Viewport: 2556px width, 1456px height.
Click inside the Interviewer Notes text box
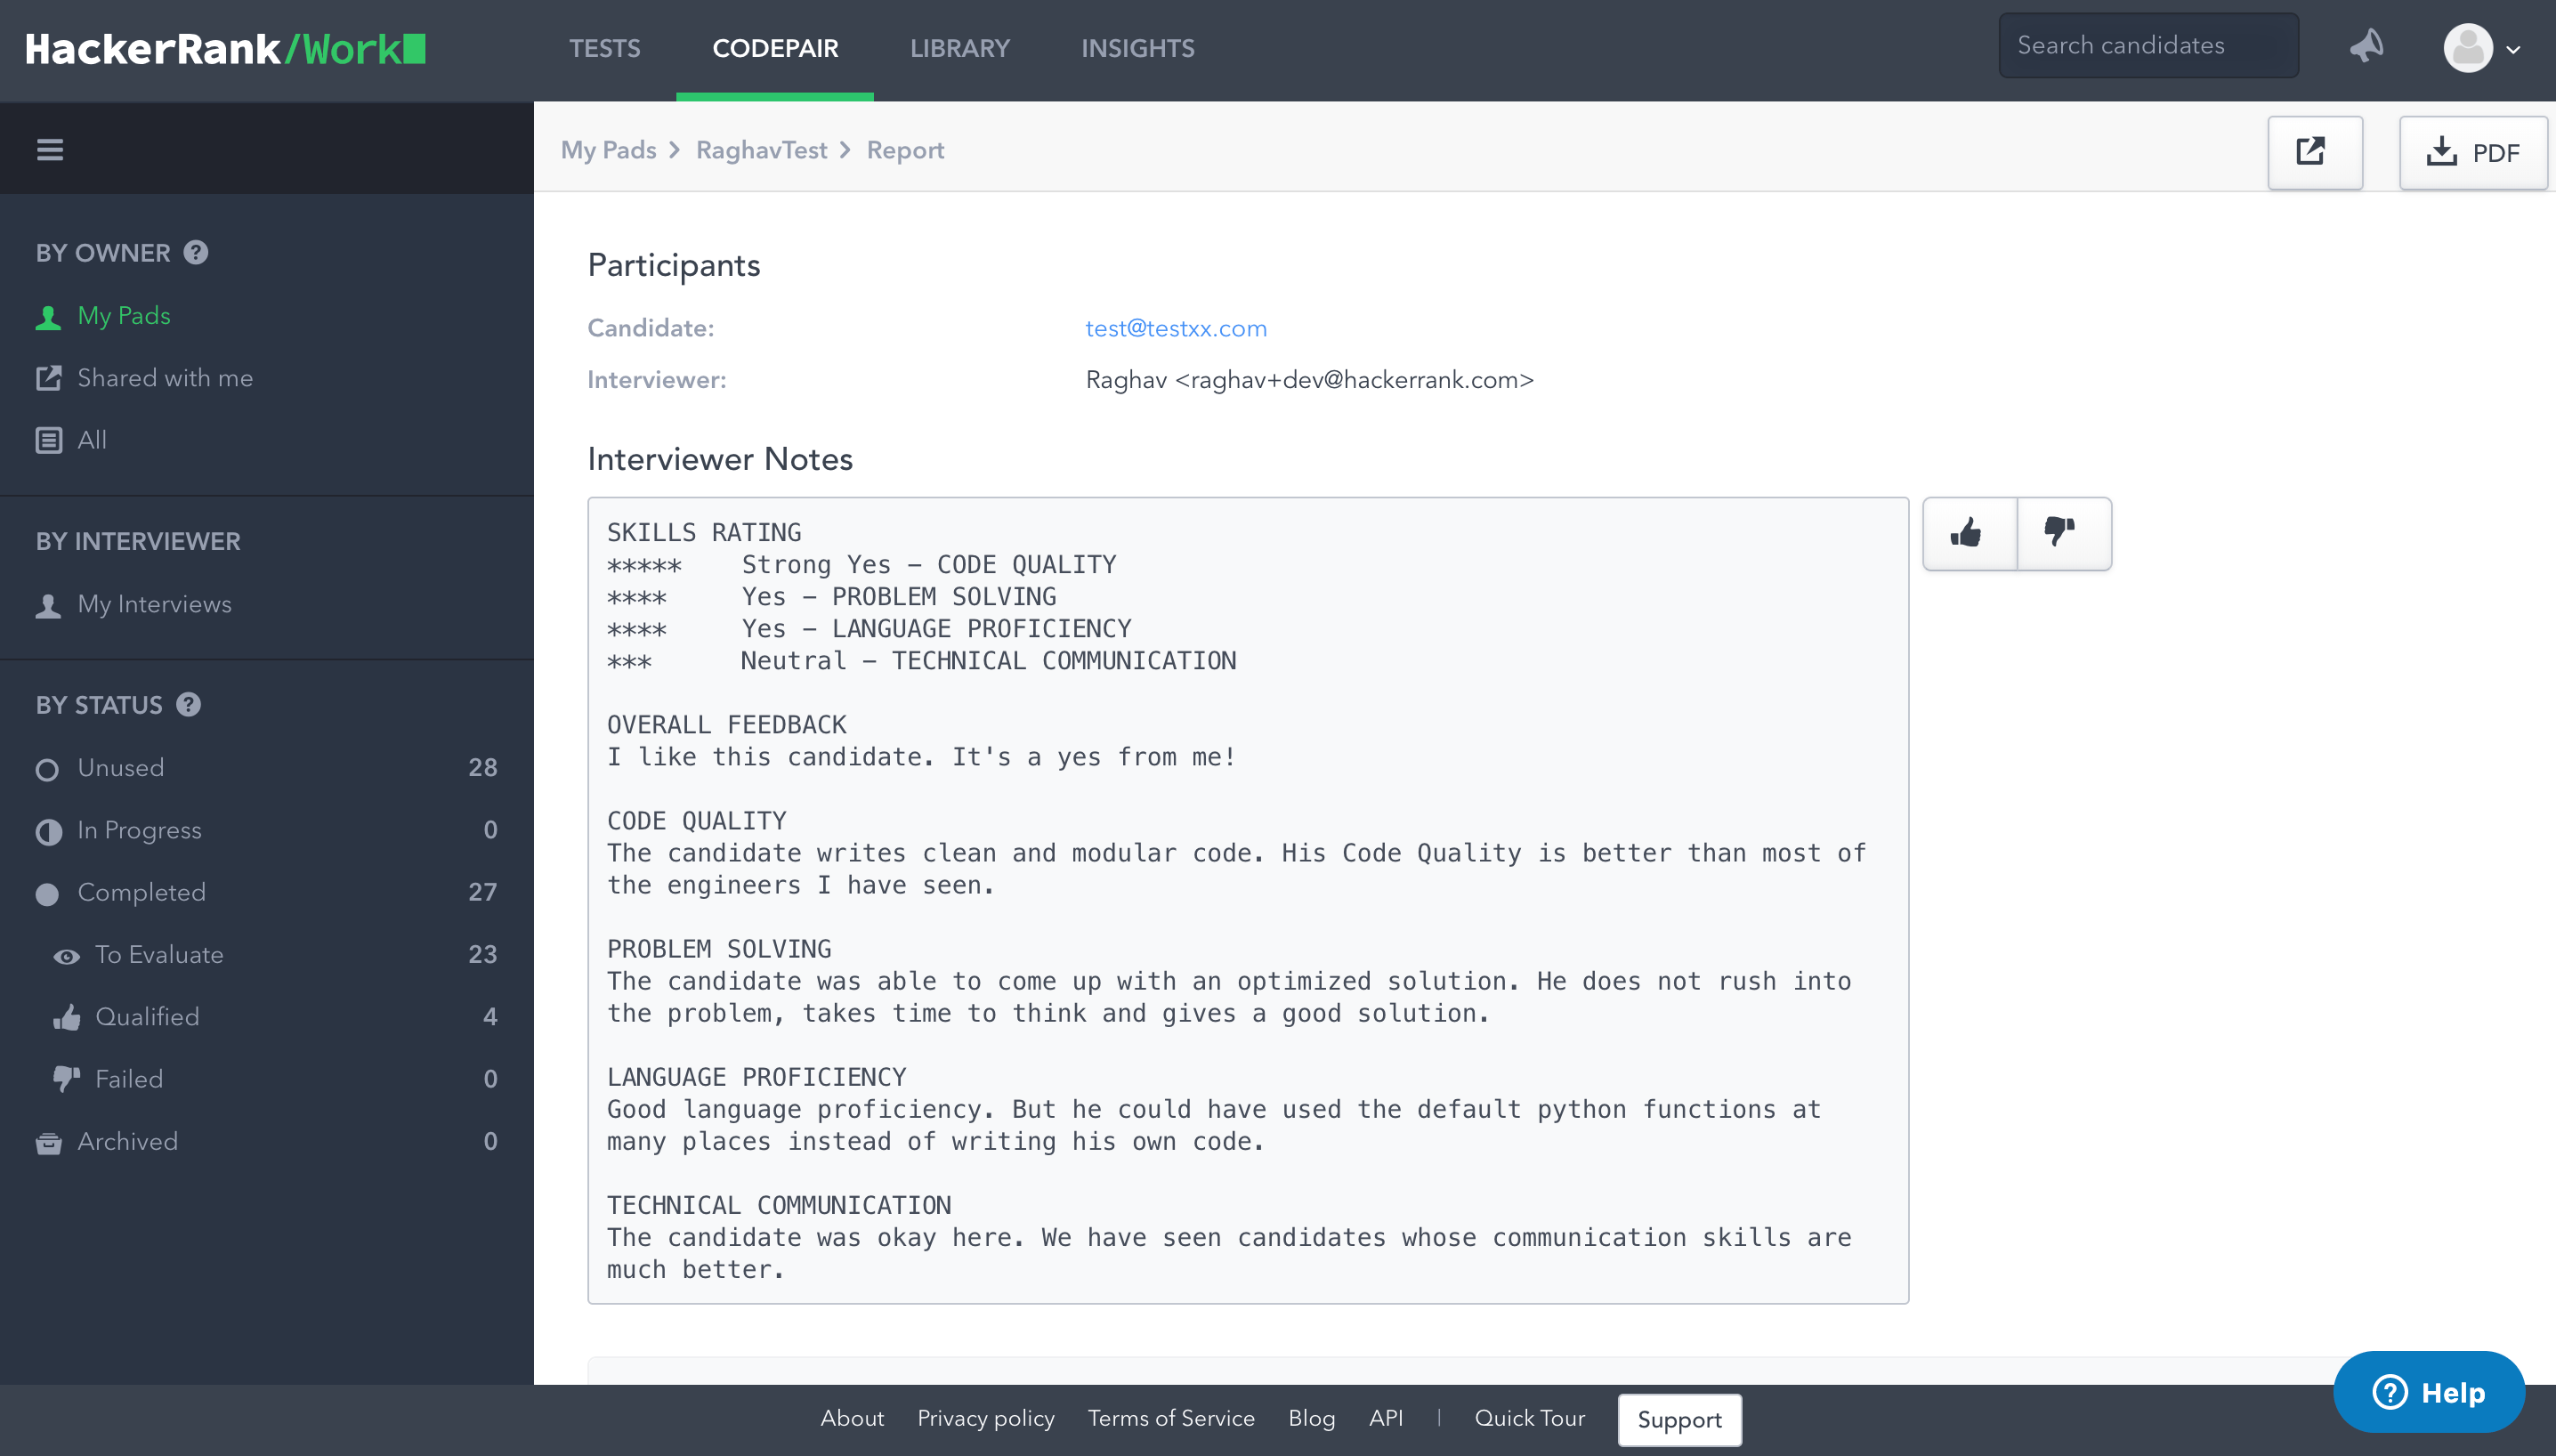[x=1248, y=900]
